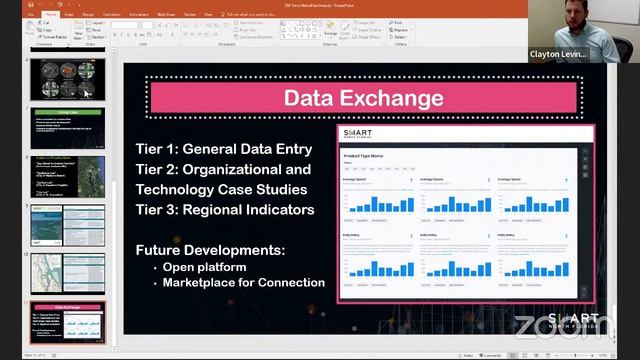Open the Notes pane from status bar
The width and height of the screenshot is (640, 360).
pos(466,356)
